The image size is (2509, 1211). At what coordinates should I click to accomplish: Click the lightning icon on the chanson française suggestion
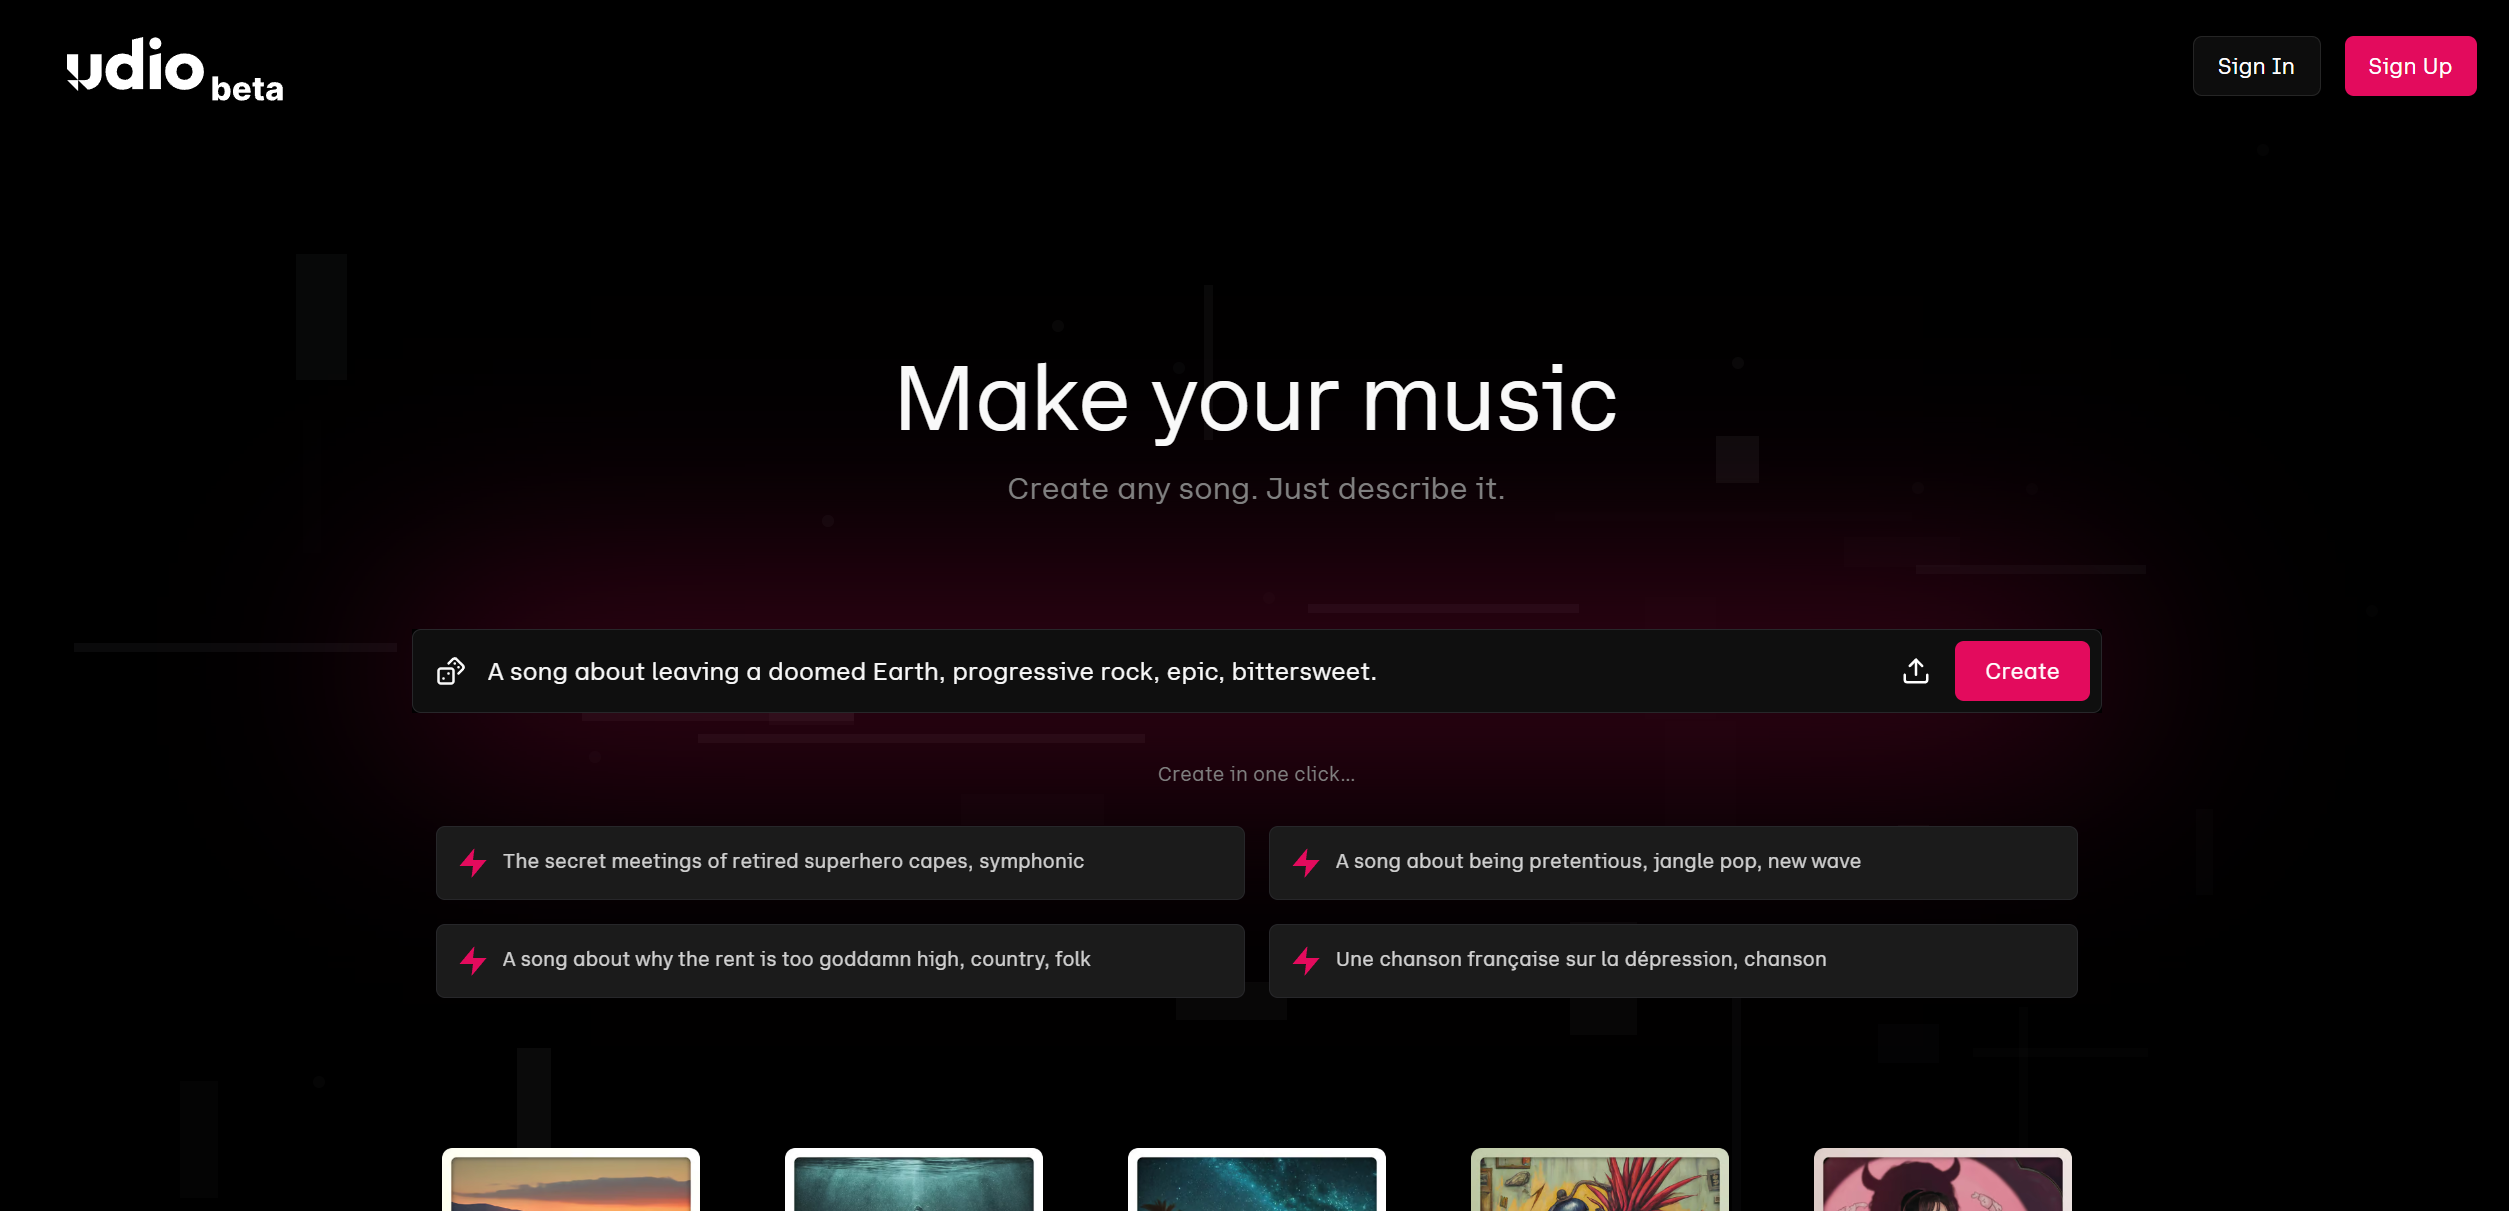[x=1306, y=960]
